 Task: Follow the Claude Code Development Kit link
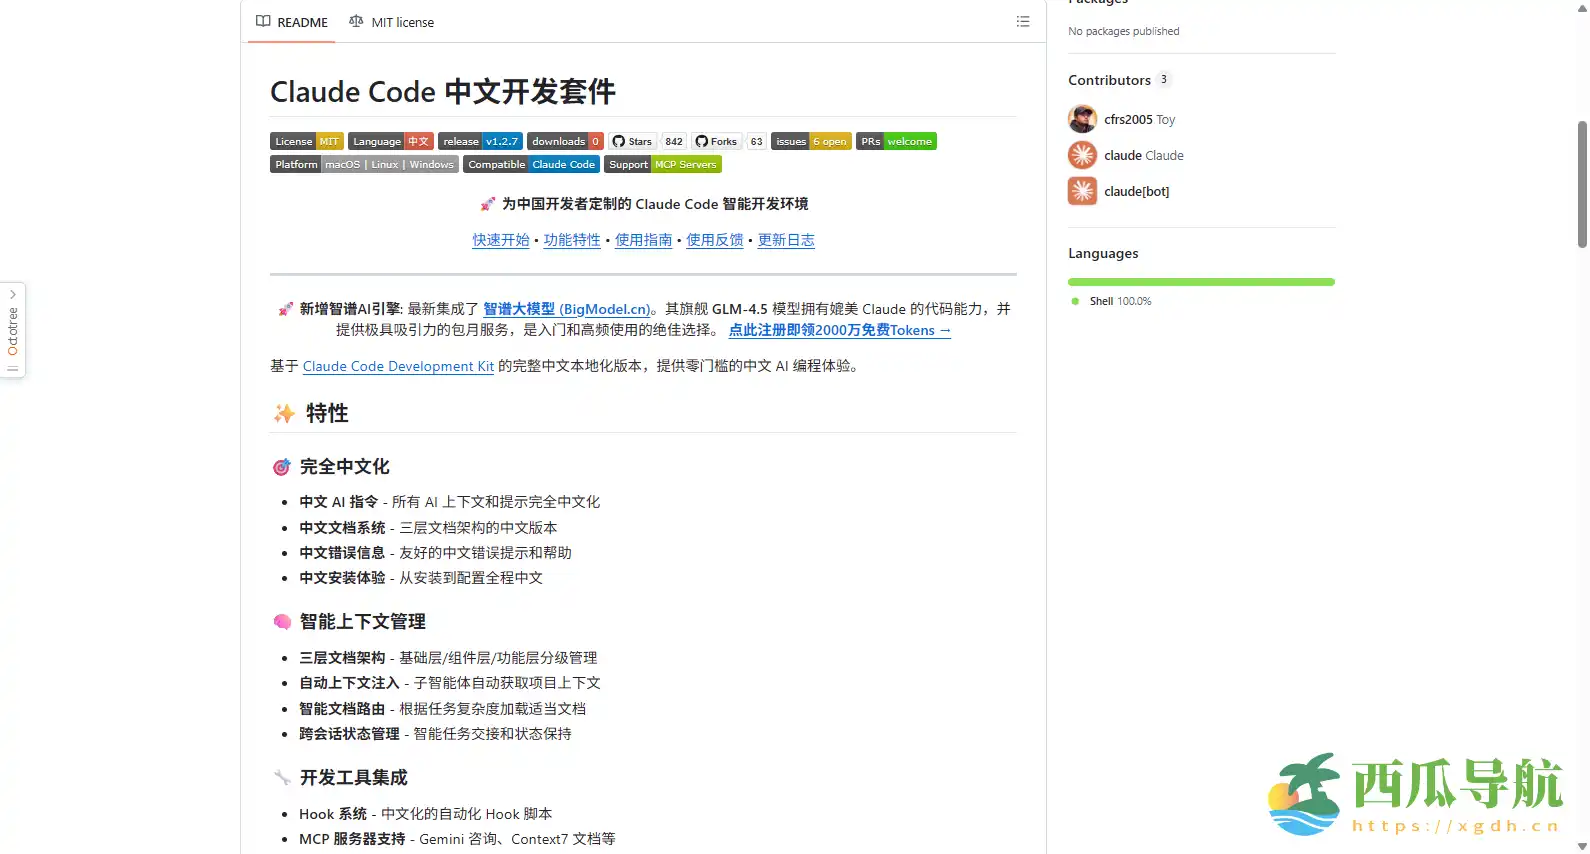[x=398, y=367]
